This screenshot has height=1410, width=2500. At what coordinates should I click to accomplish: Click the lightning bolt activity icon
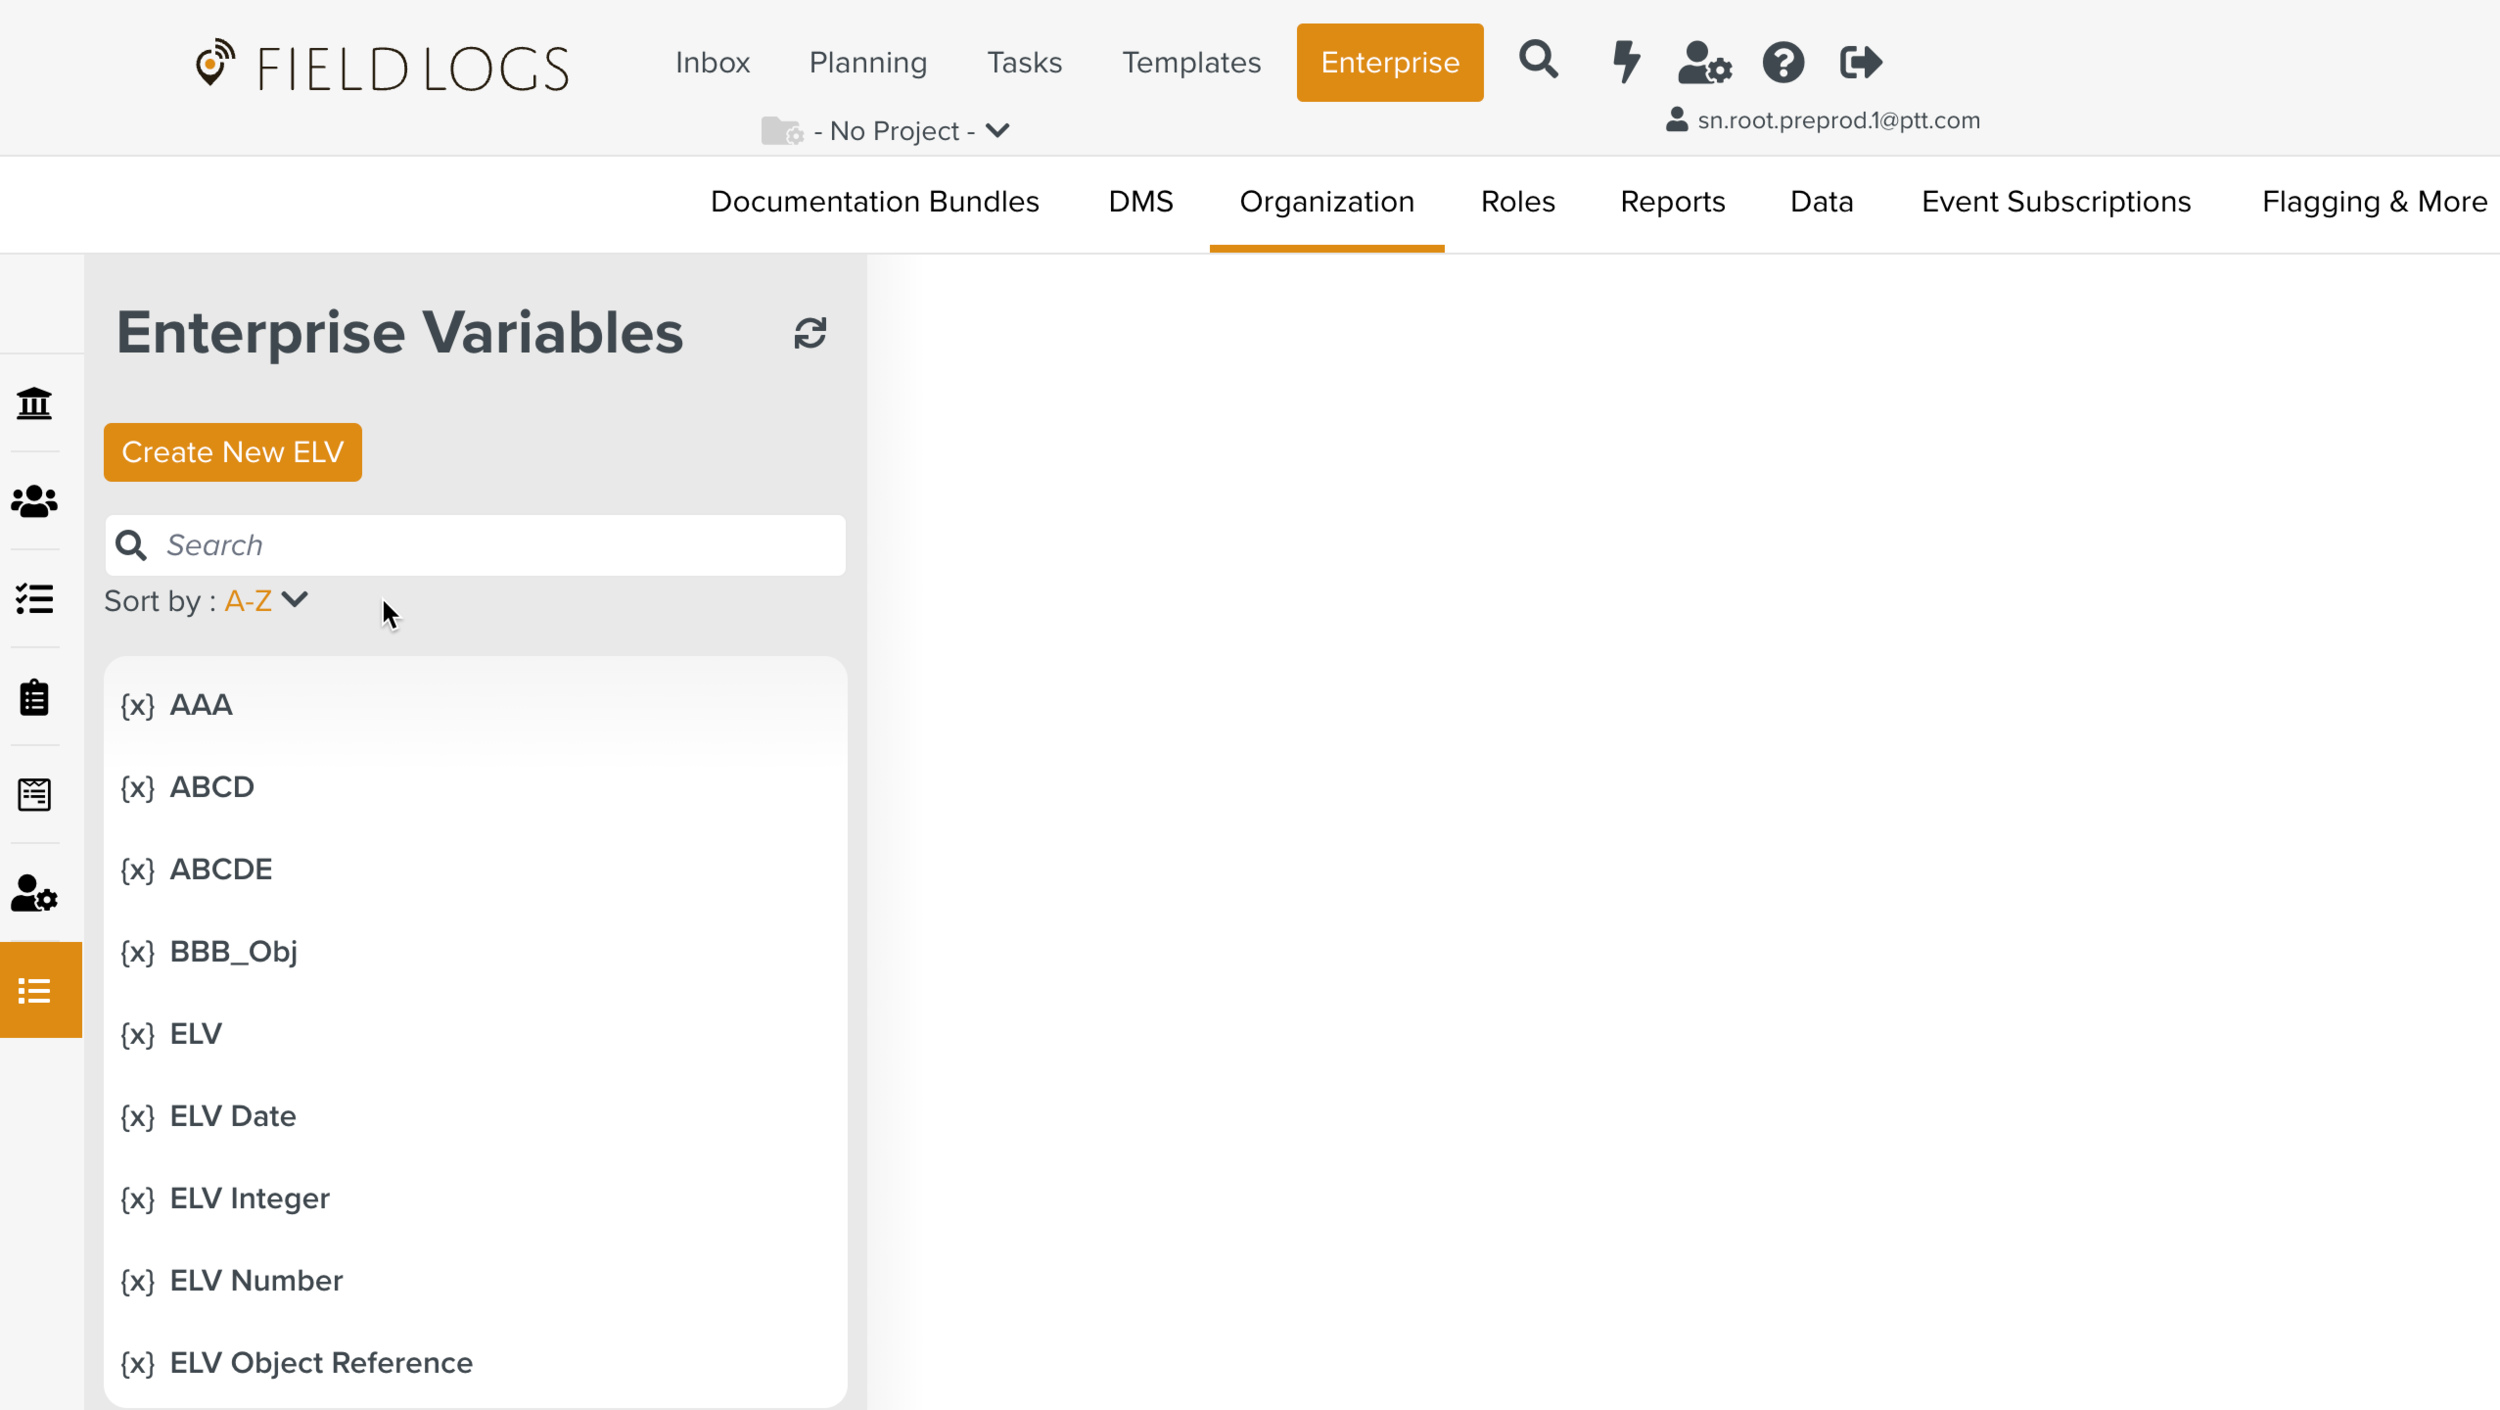[x=1624, y=62]
